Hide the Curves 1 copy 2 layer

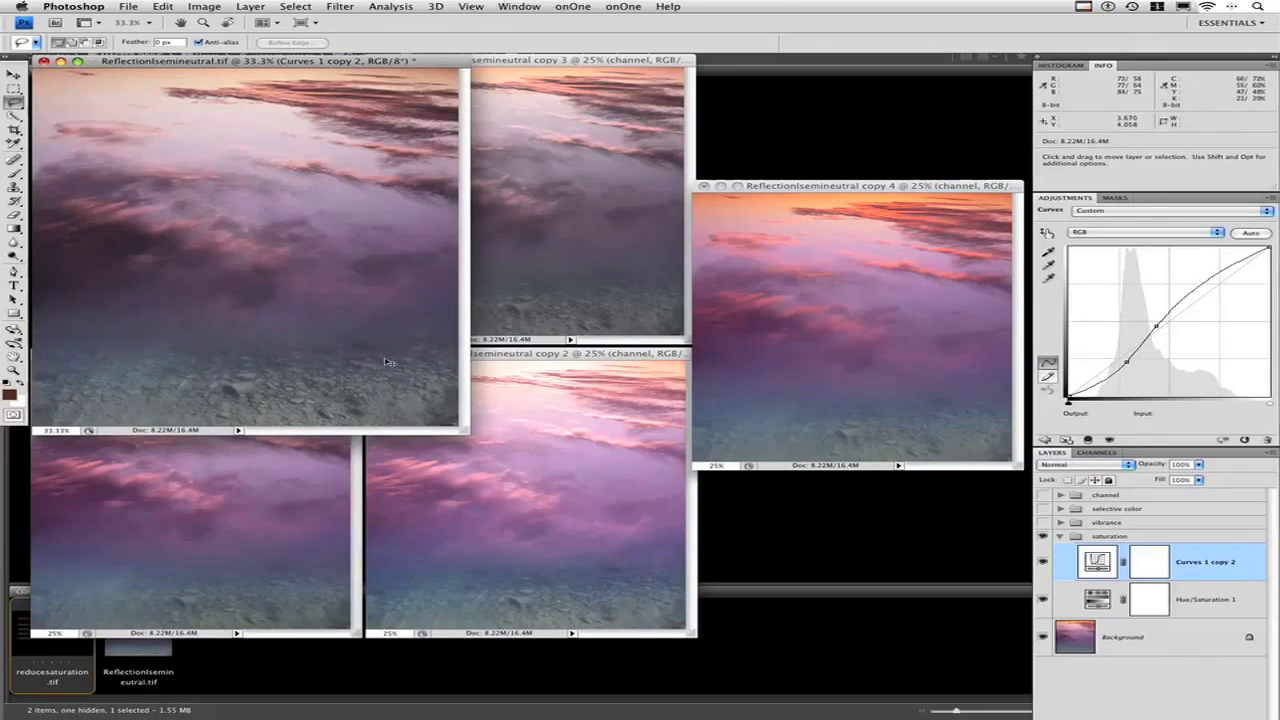click(x=1044, y=562)
